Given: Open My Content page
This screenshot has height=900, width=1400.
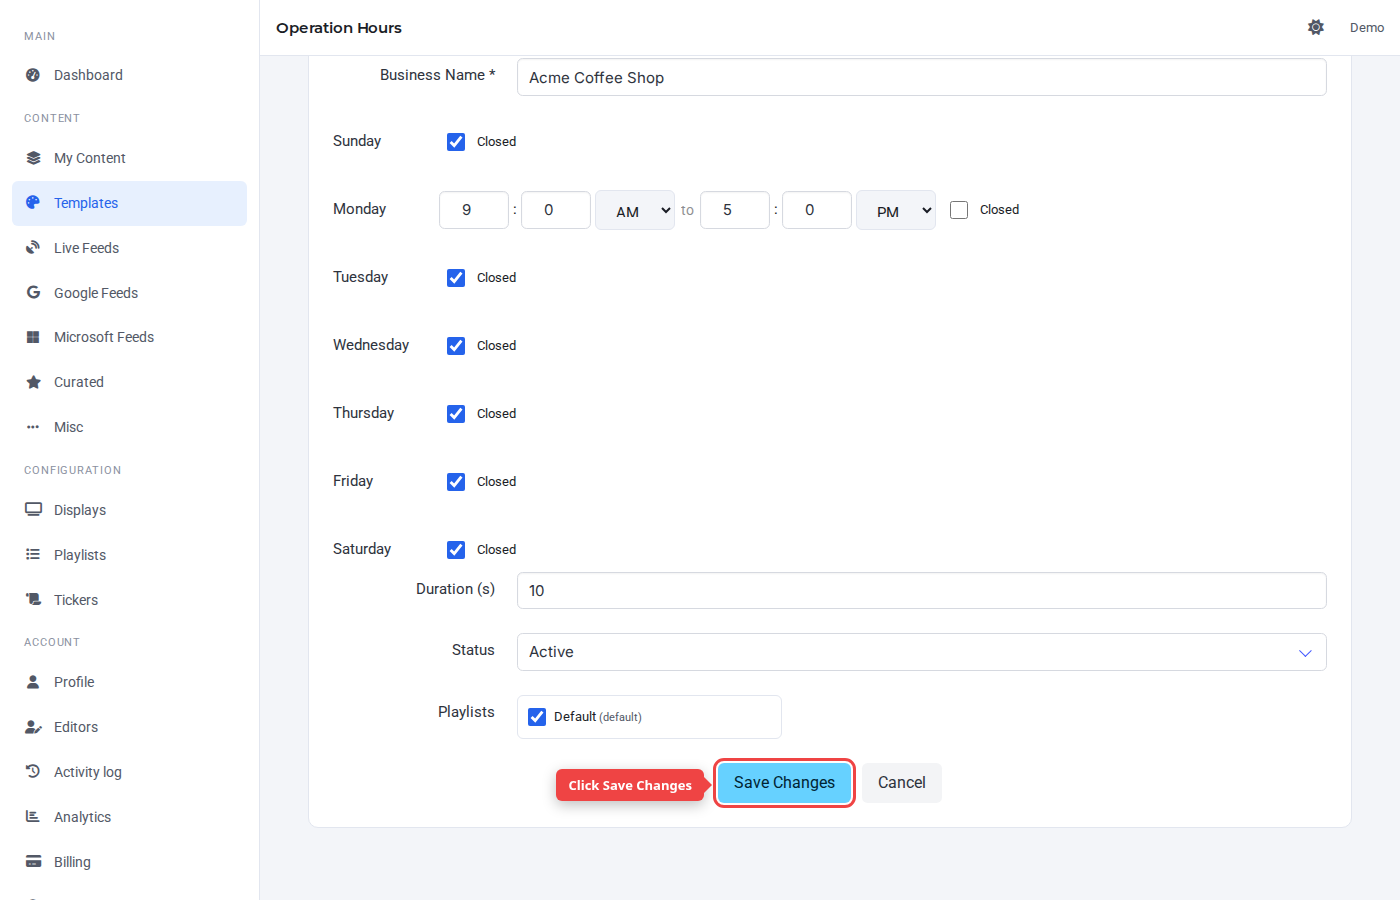Looking at the screenshot, I should click(x=129, y=158).
